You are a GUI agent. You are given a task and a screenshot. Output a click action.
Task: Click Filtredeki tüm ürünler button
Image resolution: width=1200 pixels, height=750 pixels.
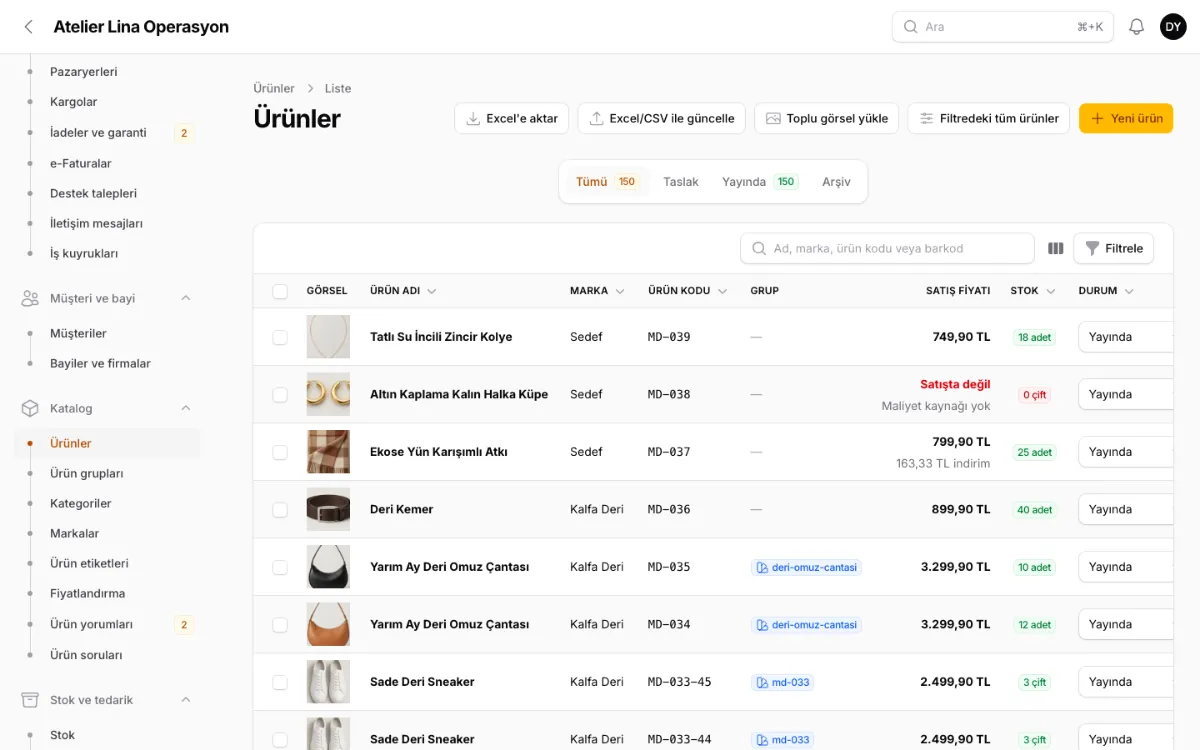[989, 118]
